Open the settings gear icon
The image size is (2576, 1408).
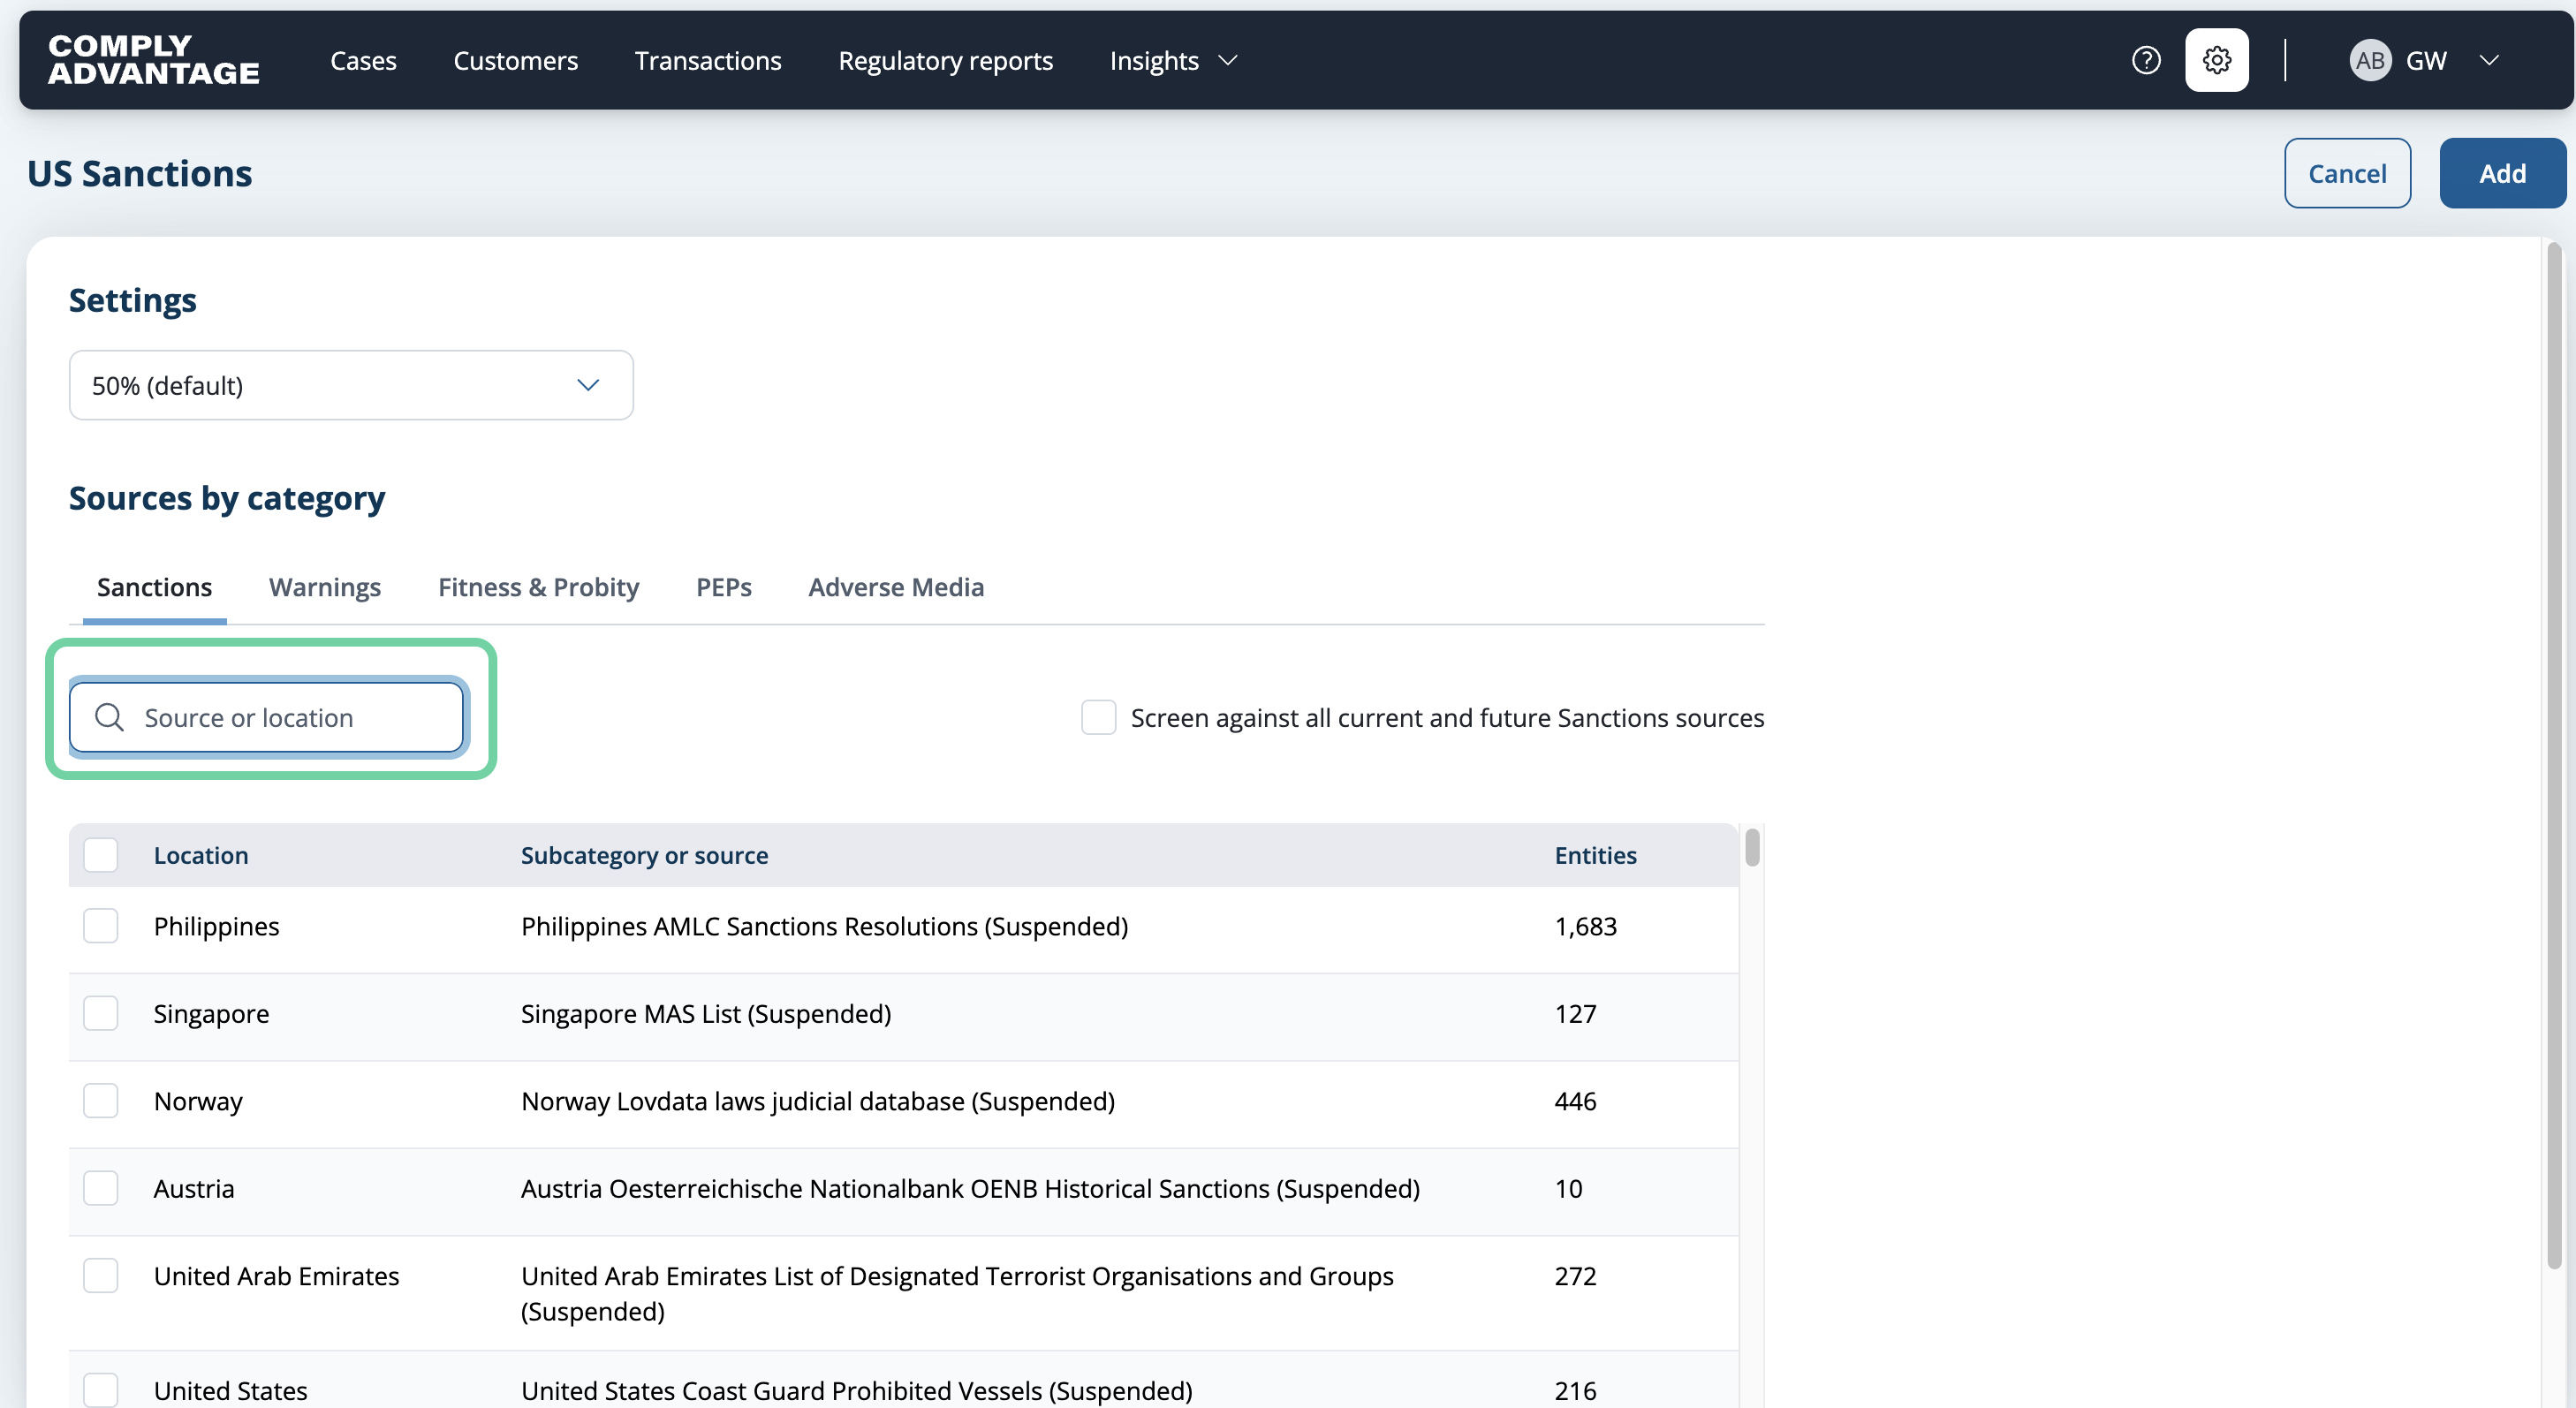[2217, 61]
